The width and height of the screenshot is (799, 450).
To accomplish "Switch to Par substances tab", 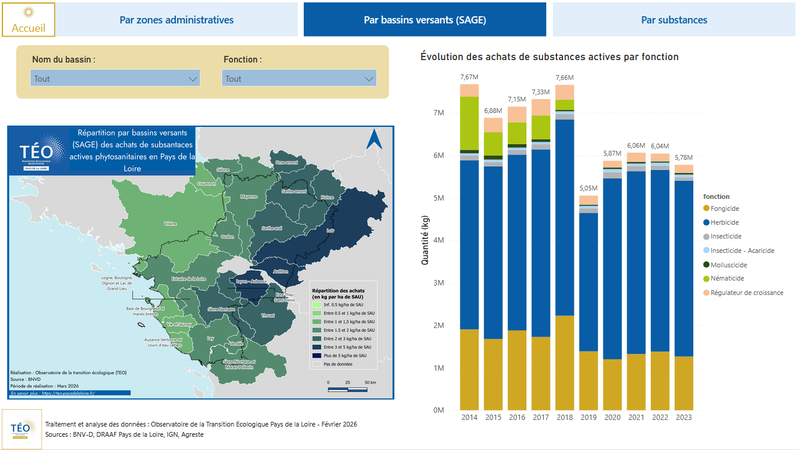I will [674, 20].
